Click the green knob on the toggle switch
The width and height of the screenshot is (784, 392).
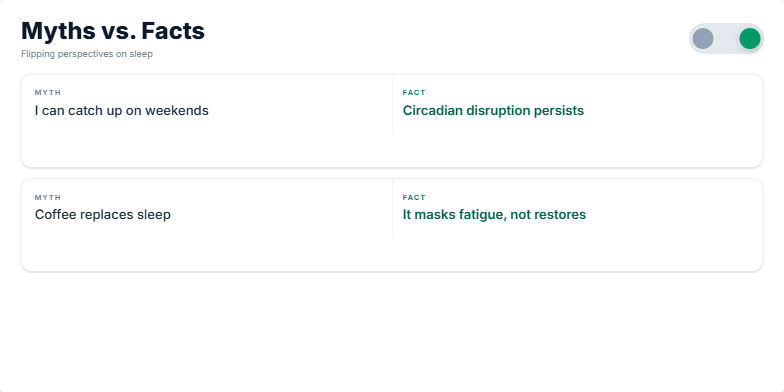coord(750,38)
